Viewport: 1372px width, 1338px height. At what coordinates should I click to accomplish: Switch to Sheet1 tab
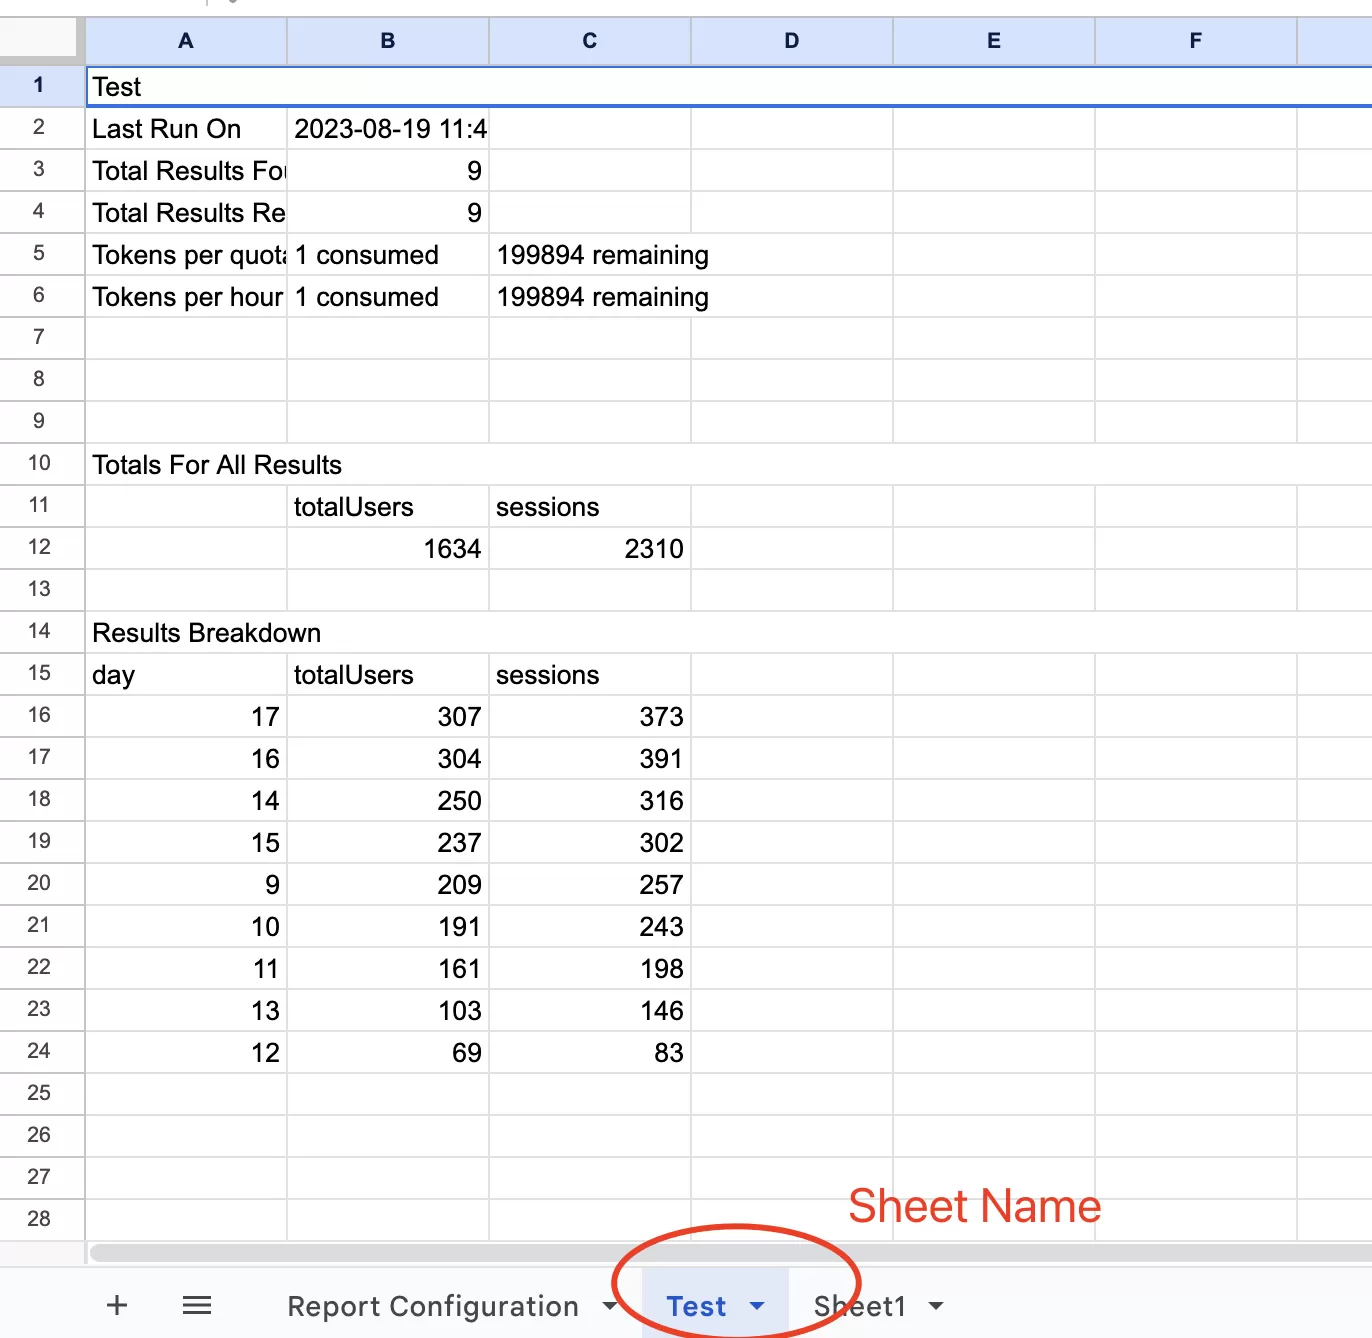pos(860,1306)
